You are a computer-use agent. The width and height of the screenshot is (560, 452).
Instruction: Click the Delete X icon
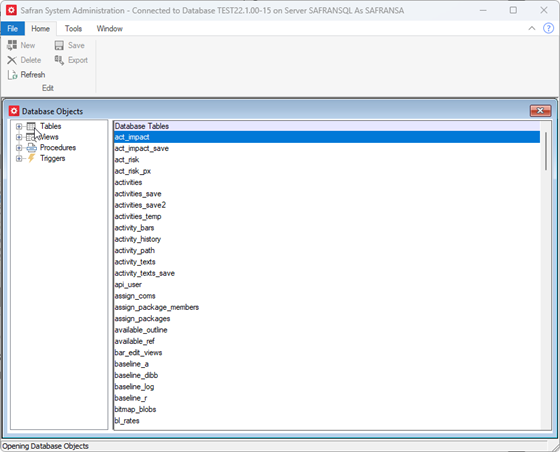coord(12,60)
